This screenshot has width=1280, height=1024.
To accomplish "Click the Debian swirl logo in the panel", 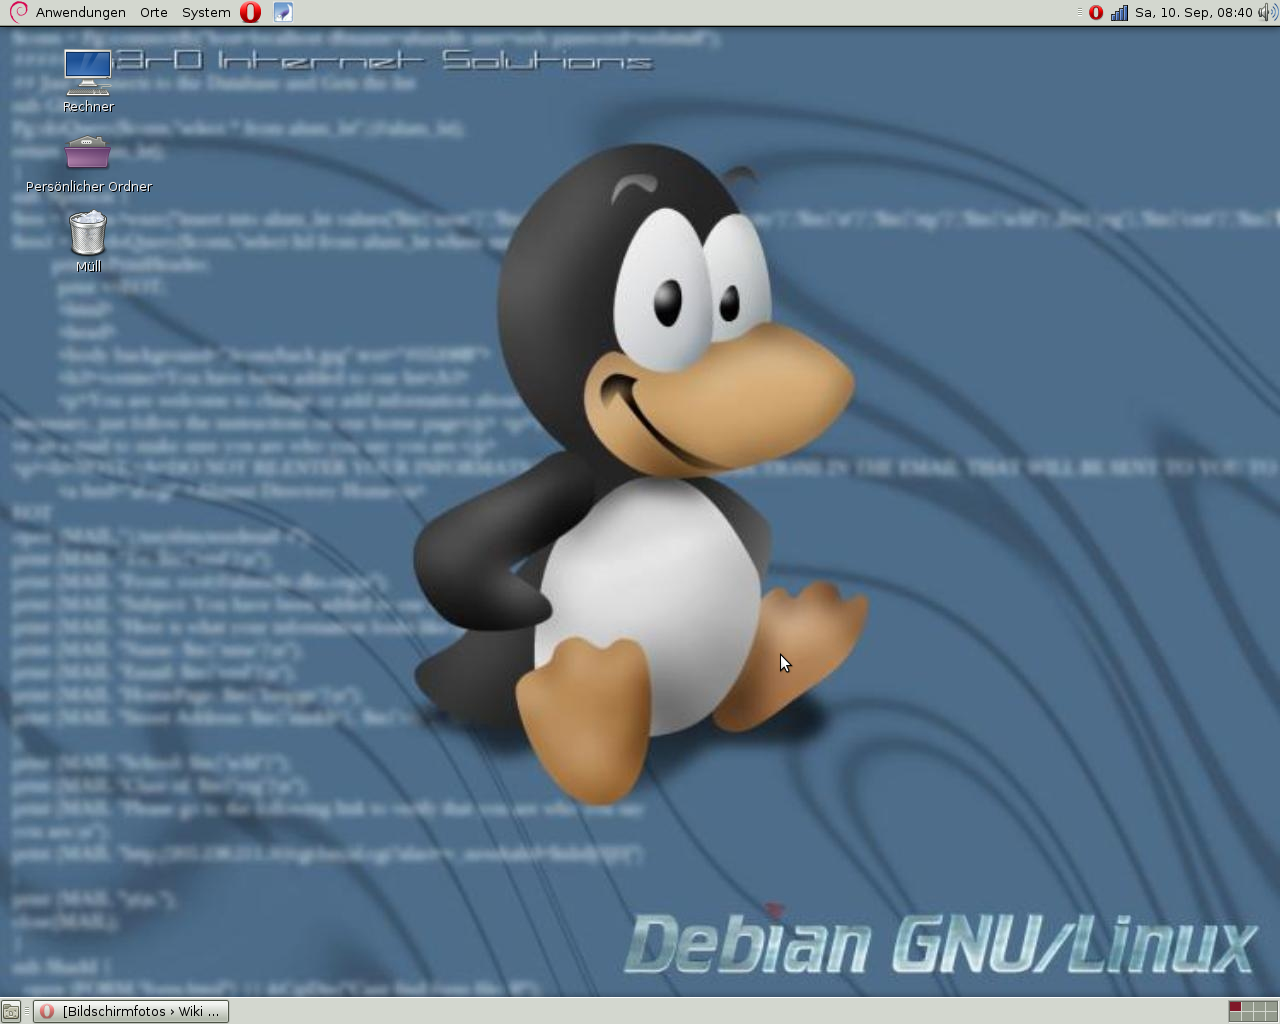I will coord(18,13).
